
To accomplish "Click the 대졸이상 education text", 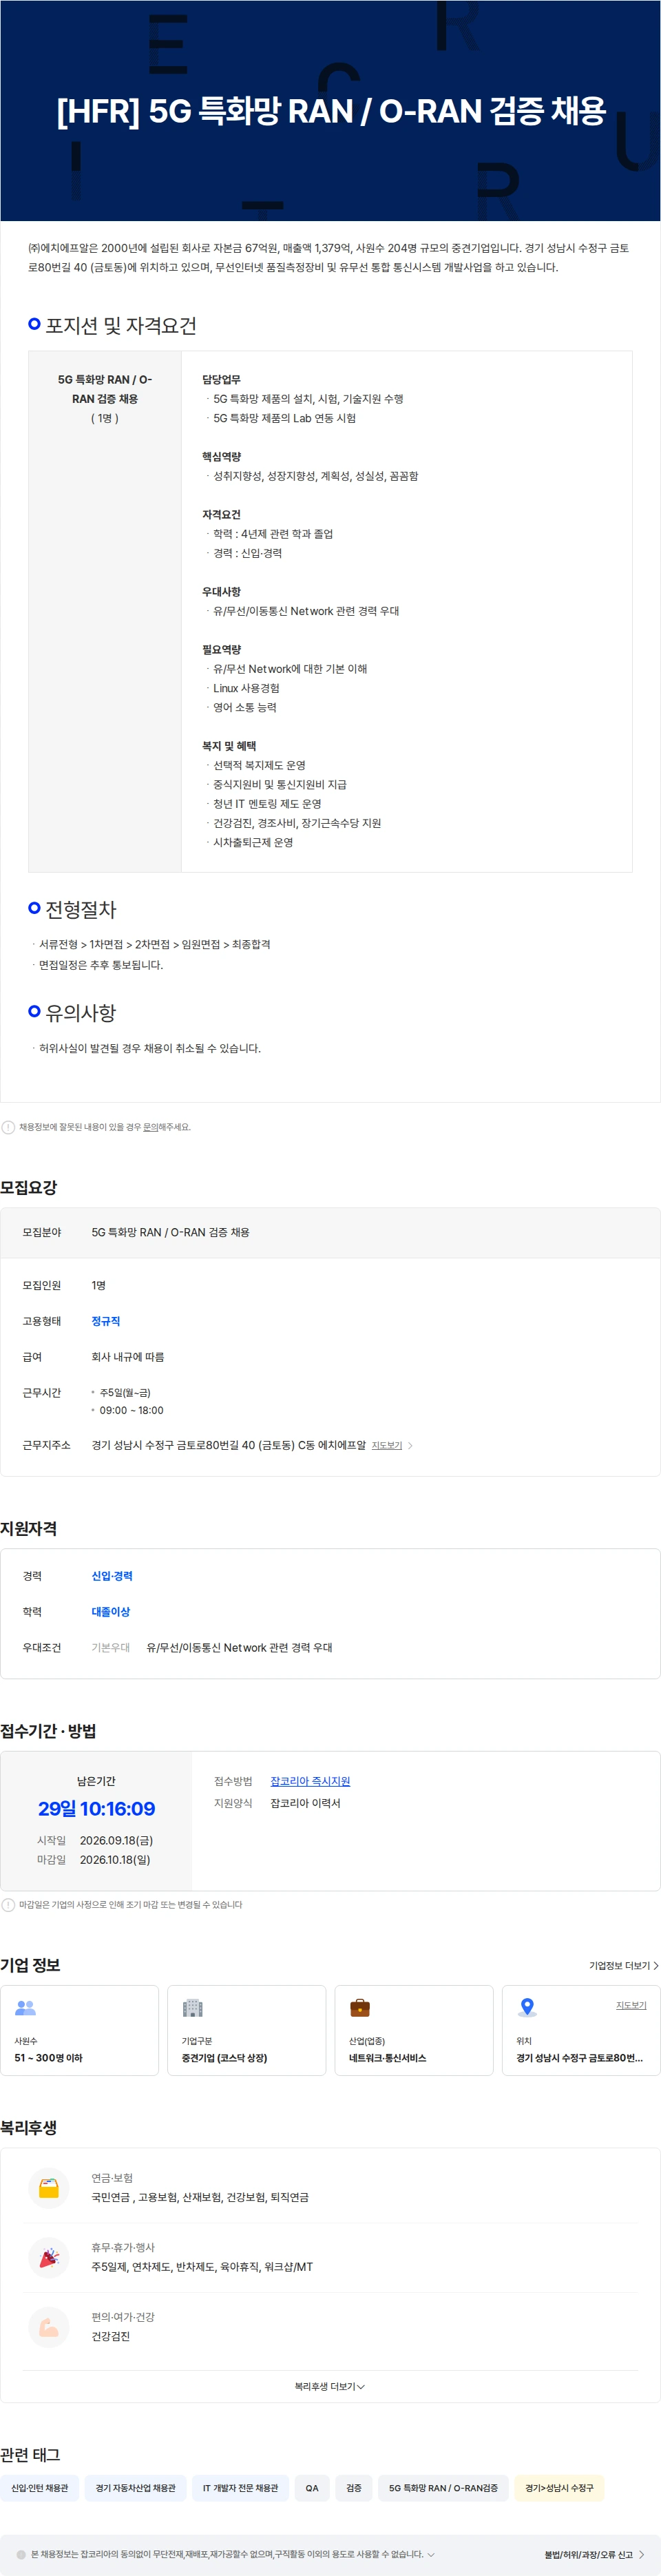I will (x=110, y=1612).
